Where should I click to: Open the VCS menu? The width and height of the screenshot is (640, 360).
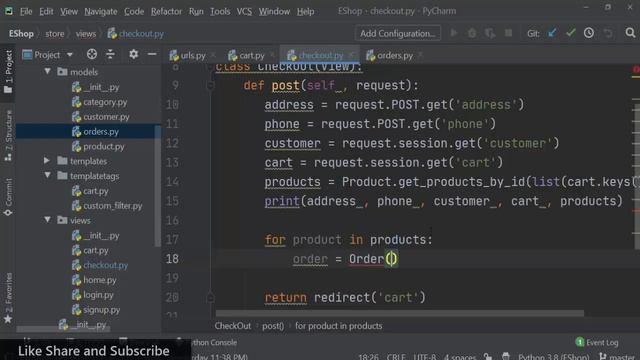244,11
